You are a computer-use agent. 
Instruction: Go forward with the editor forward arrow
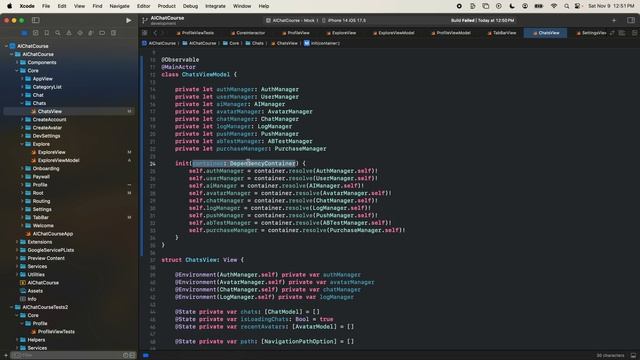pos(163,33)
